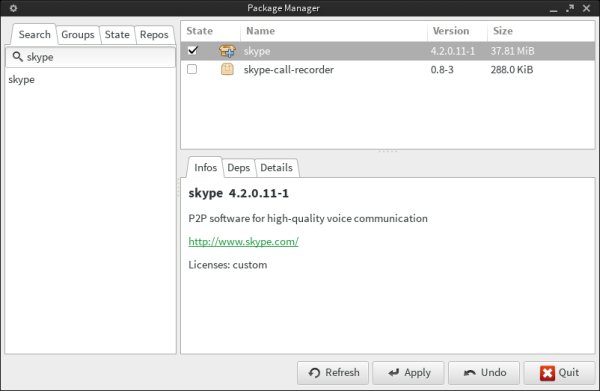Click the 288.0 KiB size cell
This screenshot has height=391, width=600.
tap(512, 70)
